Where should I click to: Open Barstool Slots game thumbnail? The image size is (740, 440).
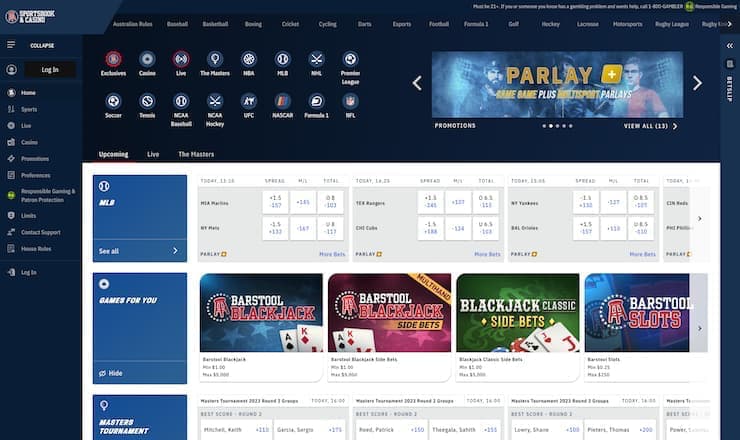click(x=637, y=313)
